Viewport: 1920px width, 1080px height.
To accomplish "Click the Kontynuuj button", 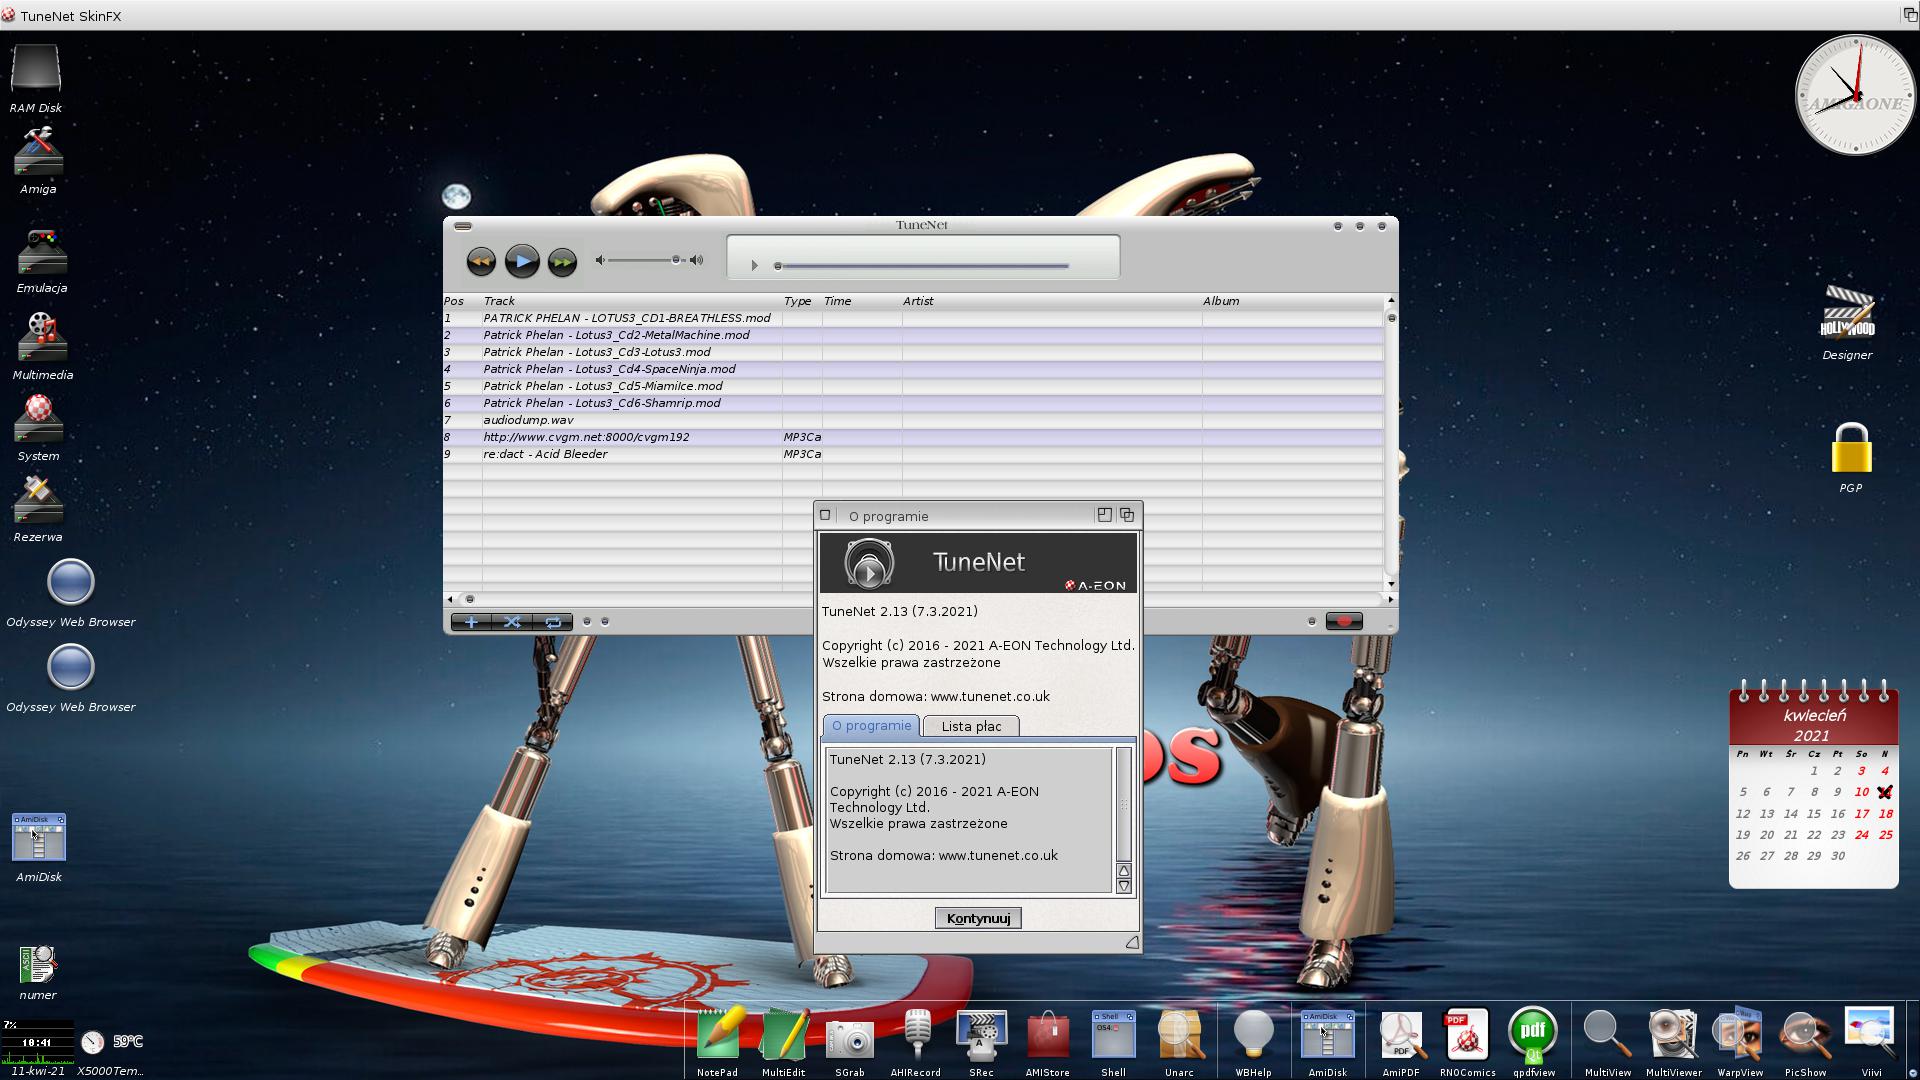I will [978, 918].
